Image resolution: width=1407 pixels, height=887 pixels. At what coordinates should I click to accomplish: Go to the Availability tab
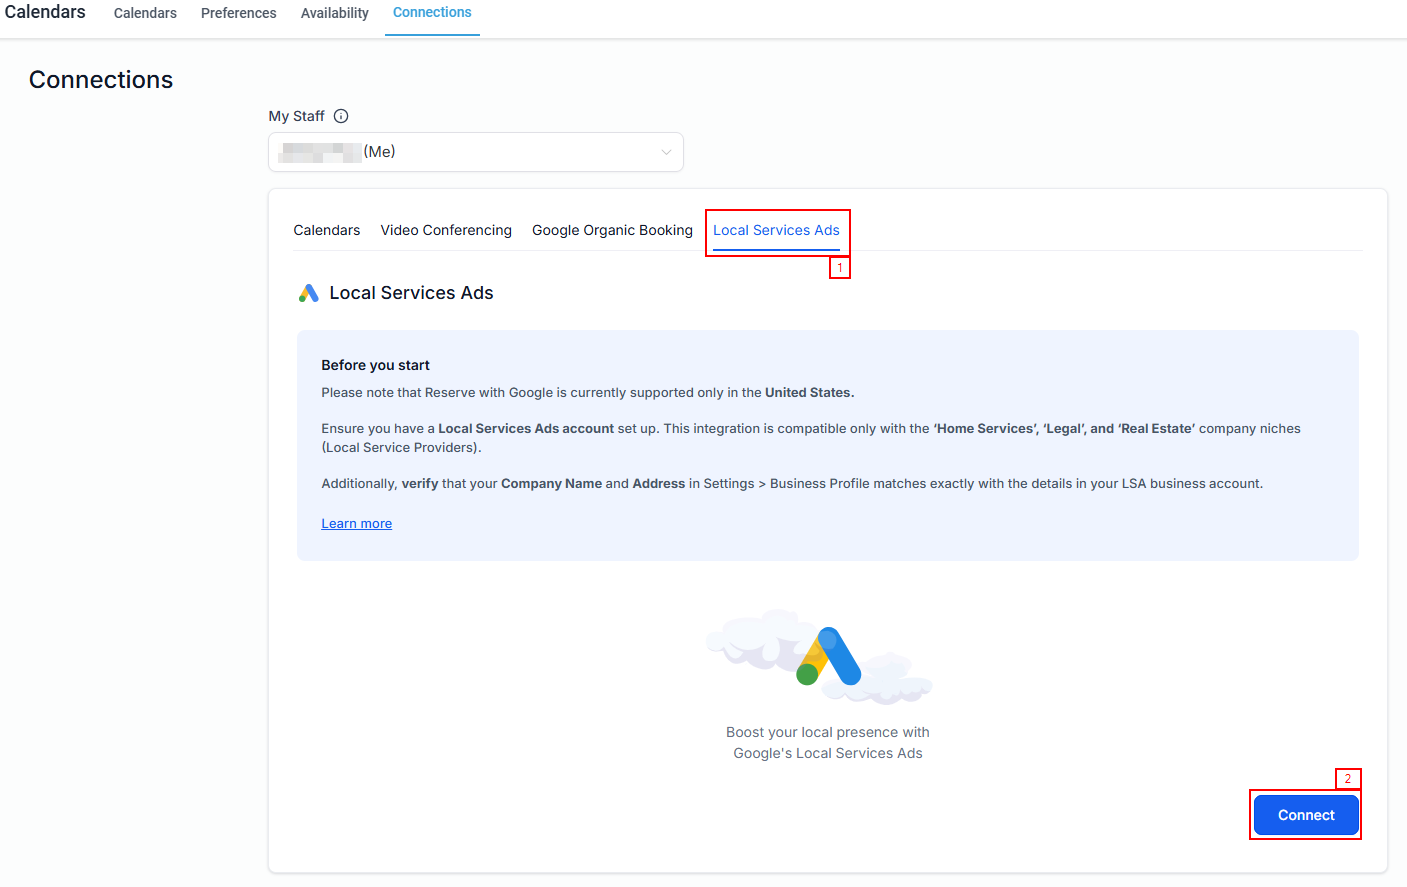pyautogui.click(x=334, y=13)
